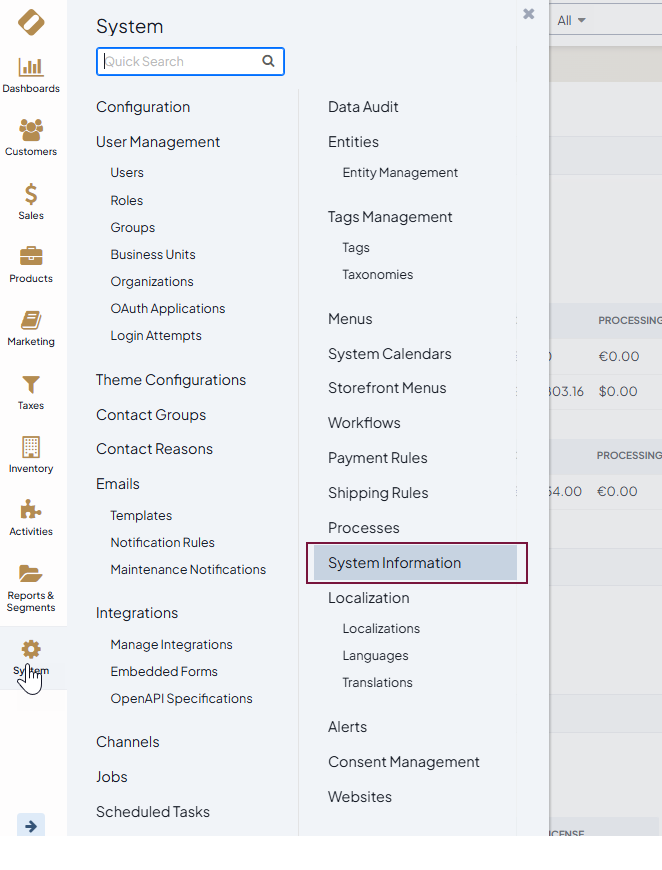Open User Management Roles entry
662x870 pixels.
click(127, 200)
